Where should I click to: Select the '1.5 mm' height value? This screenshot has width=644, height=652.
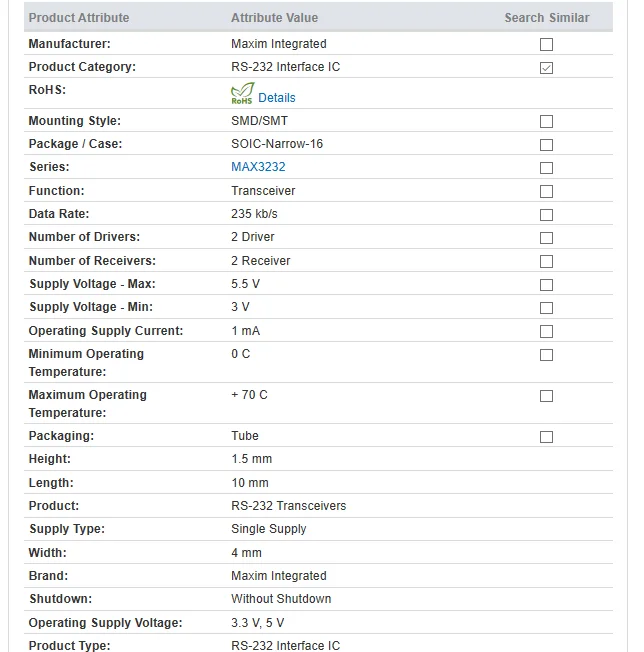click(x=252, y=459)
